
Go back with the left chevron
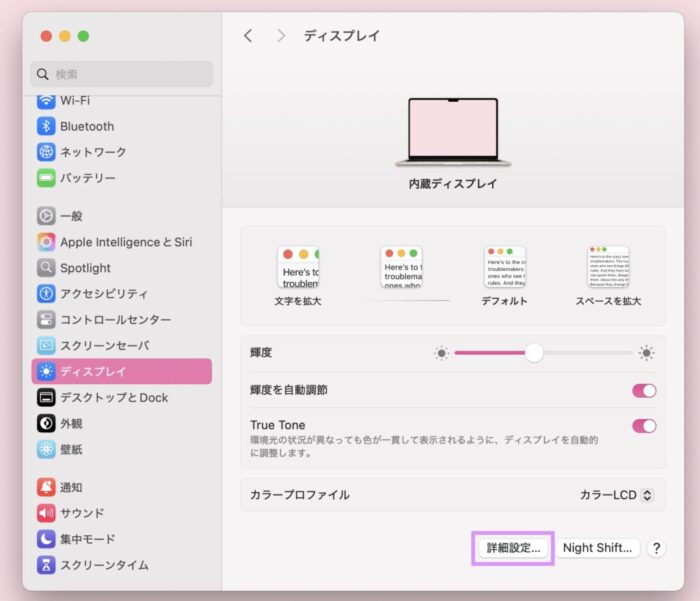point(248,36)
